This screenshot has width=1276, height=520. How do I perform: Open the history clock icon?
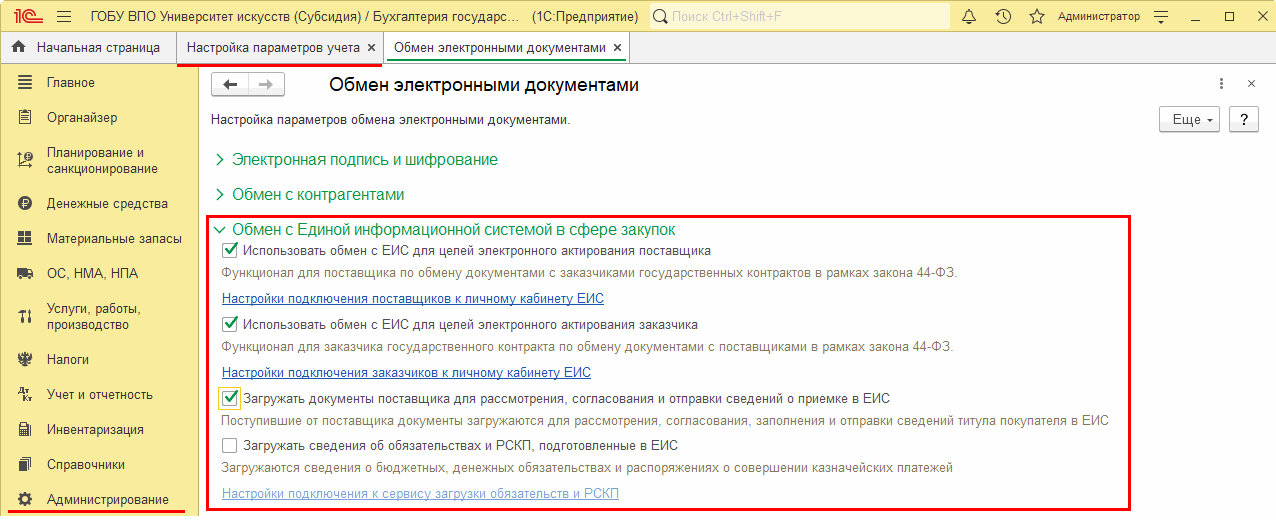1003,17
